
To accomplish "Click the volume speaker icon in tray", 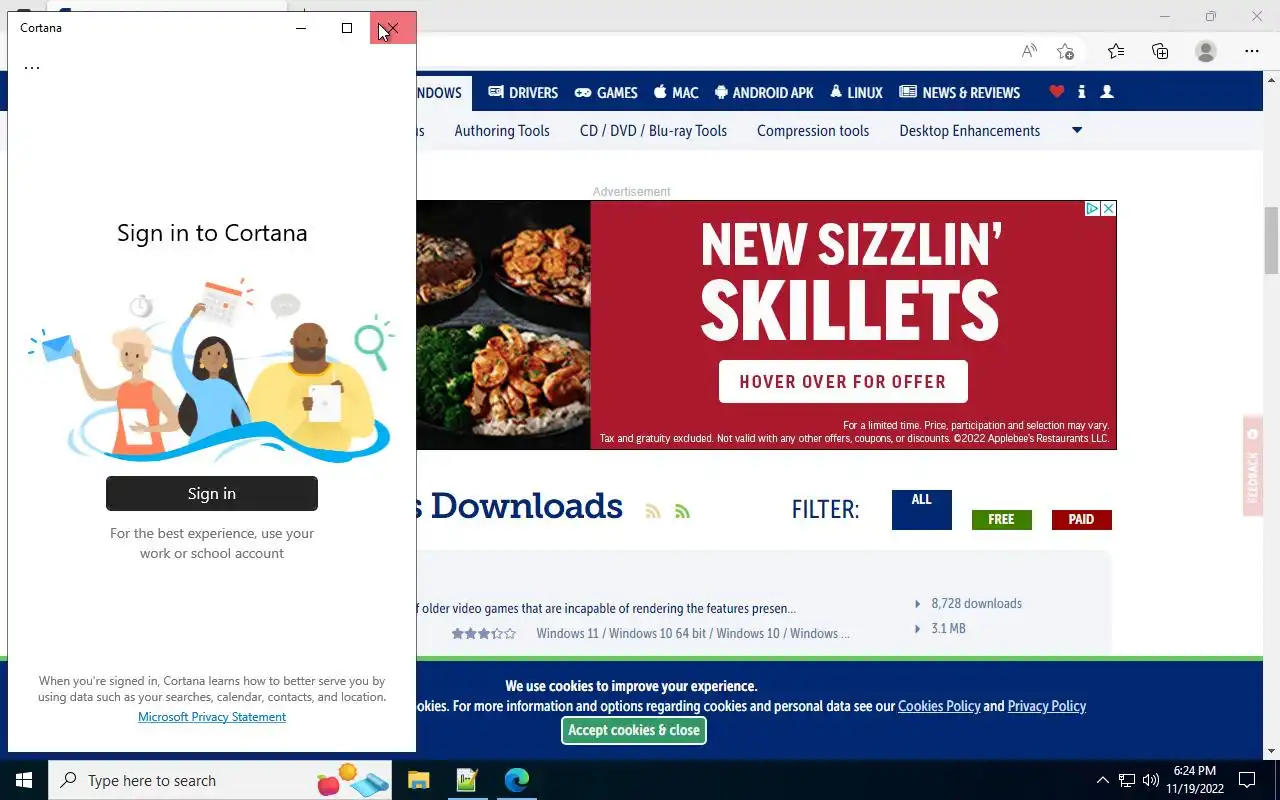I will [x=1151, y=780].
